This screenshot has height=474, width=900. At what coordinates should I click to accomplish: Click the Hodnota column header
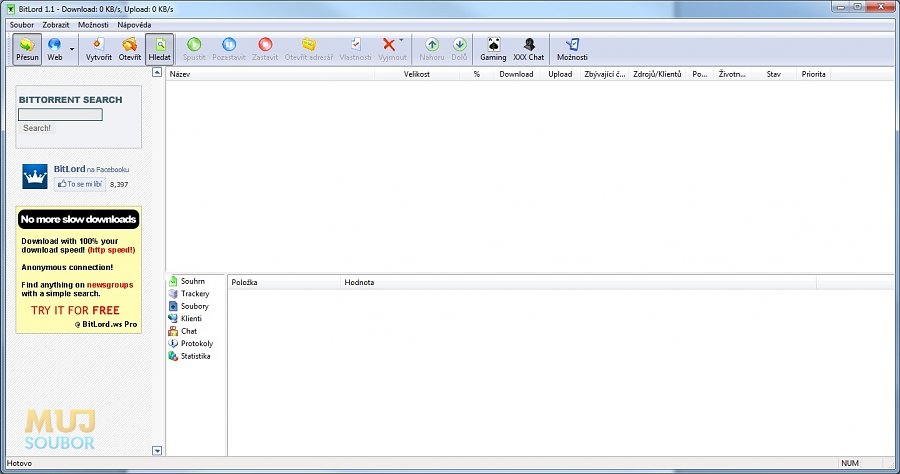click(579, 282)
